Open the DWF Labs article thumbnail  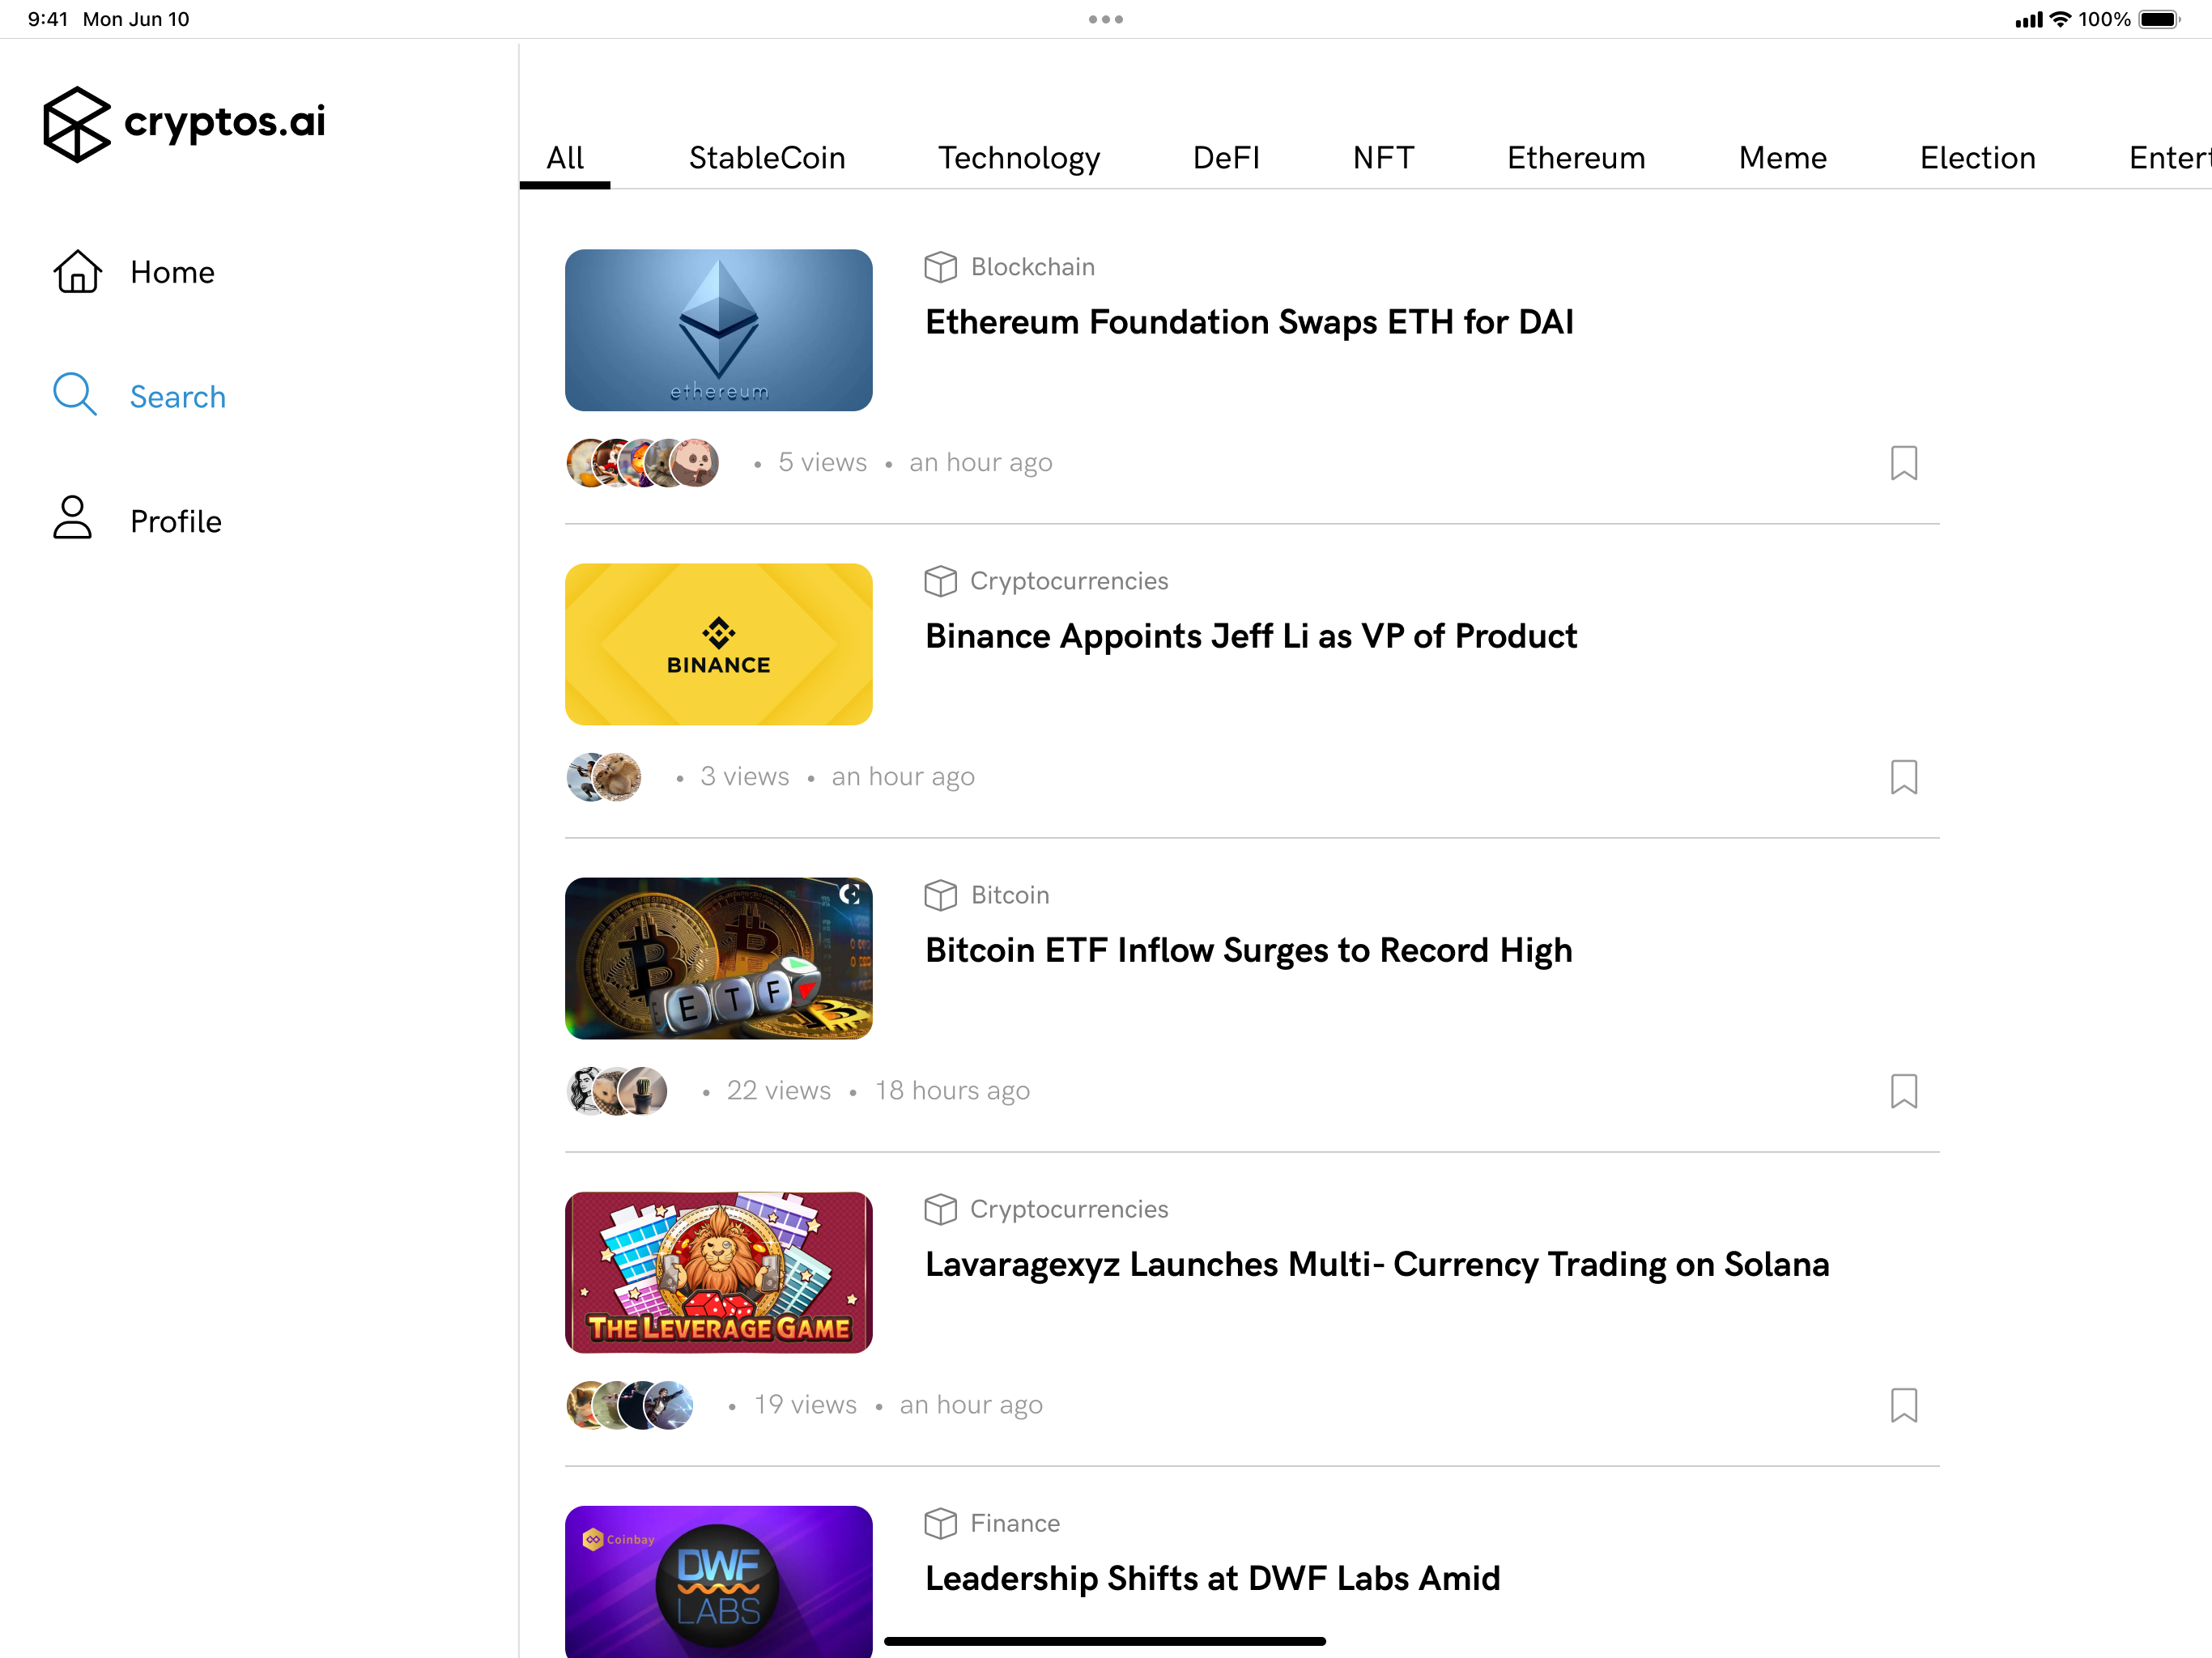(x=718, y=1582)
